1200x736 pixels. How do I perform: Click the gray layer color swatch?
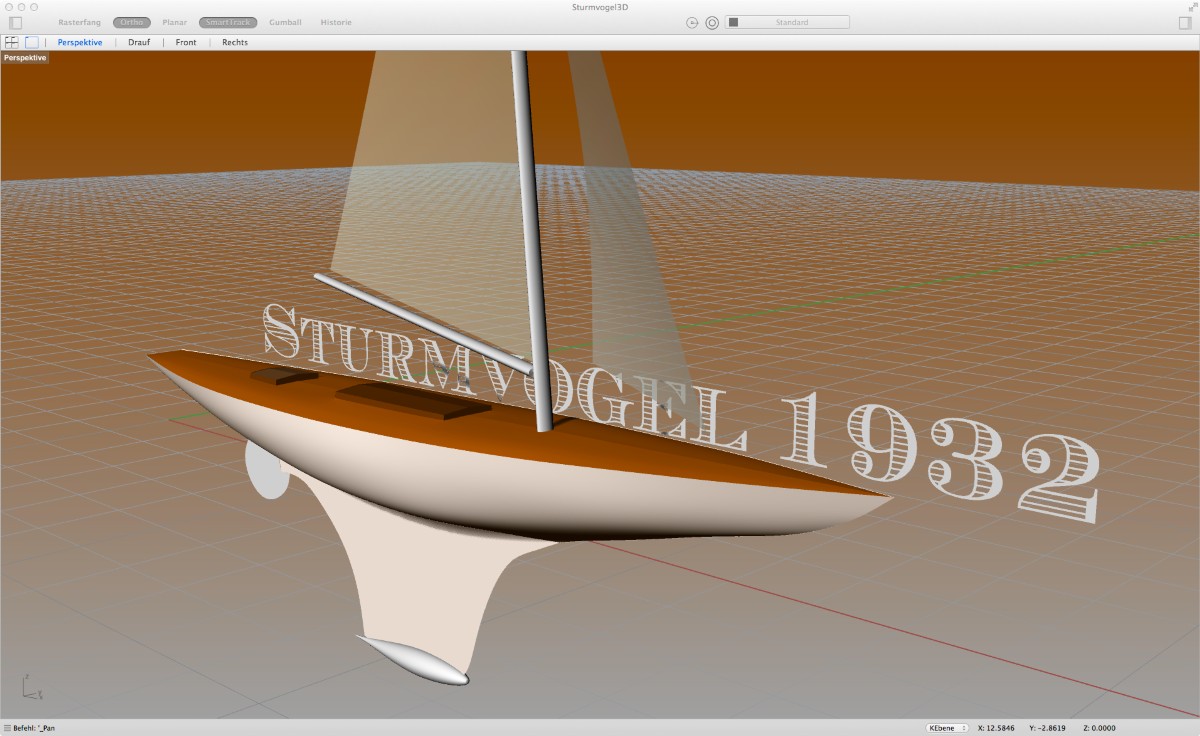[733, 22]
